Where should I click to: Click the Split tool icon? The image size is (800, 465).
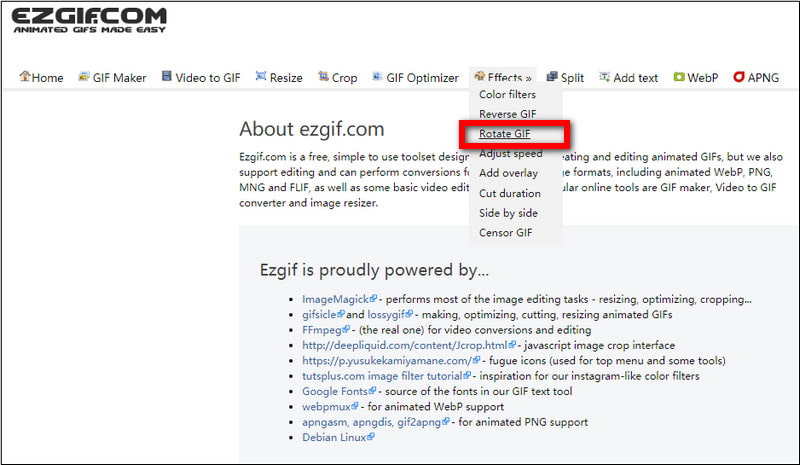(552, 77)
